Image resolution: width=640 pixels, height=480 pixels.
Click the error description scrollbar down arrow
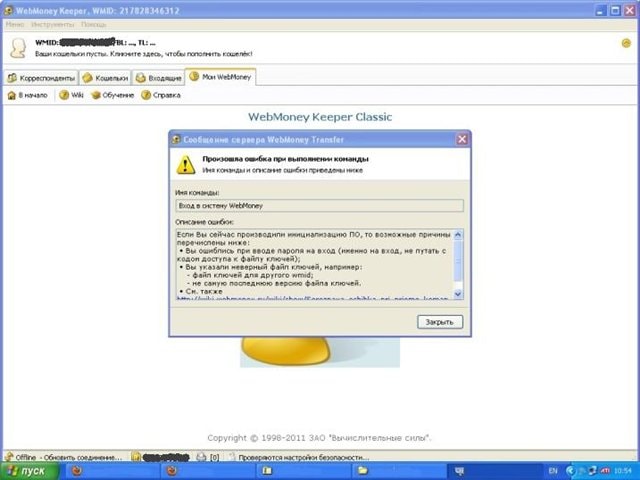coord(458,294)
